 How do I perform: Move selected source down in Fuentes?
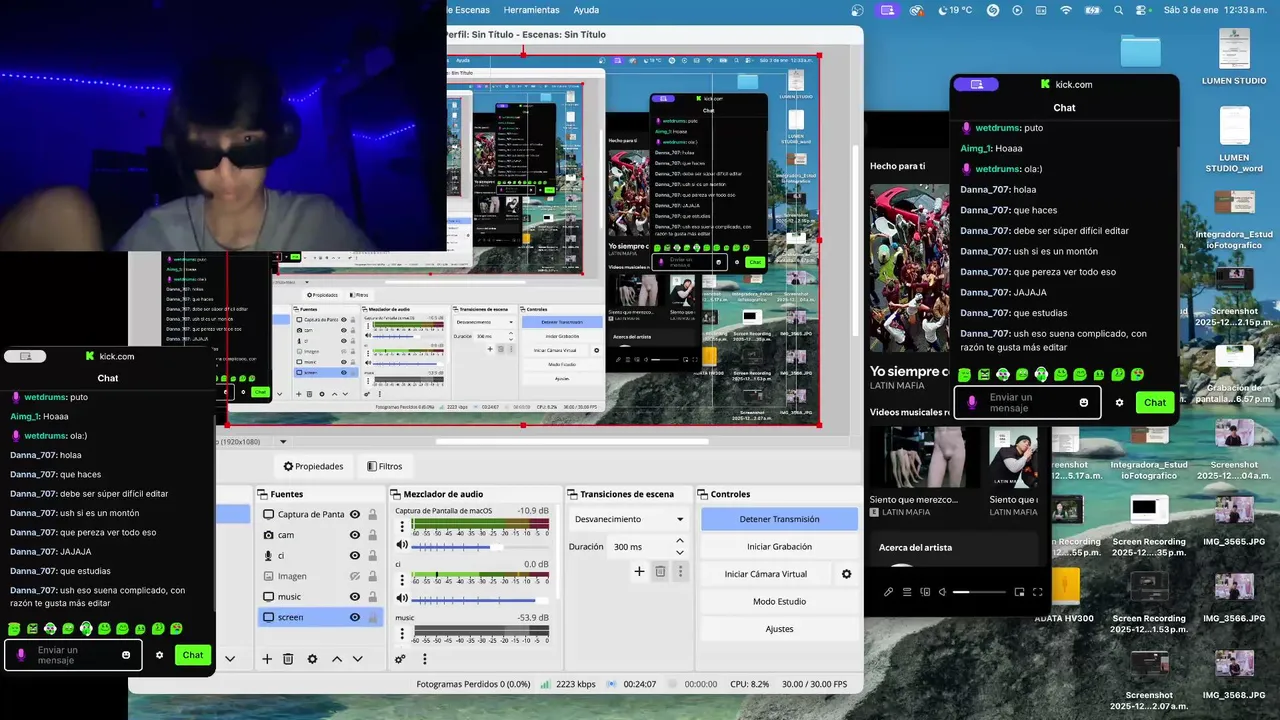click(357, 659)
